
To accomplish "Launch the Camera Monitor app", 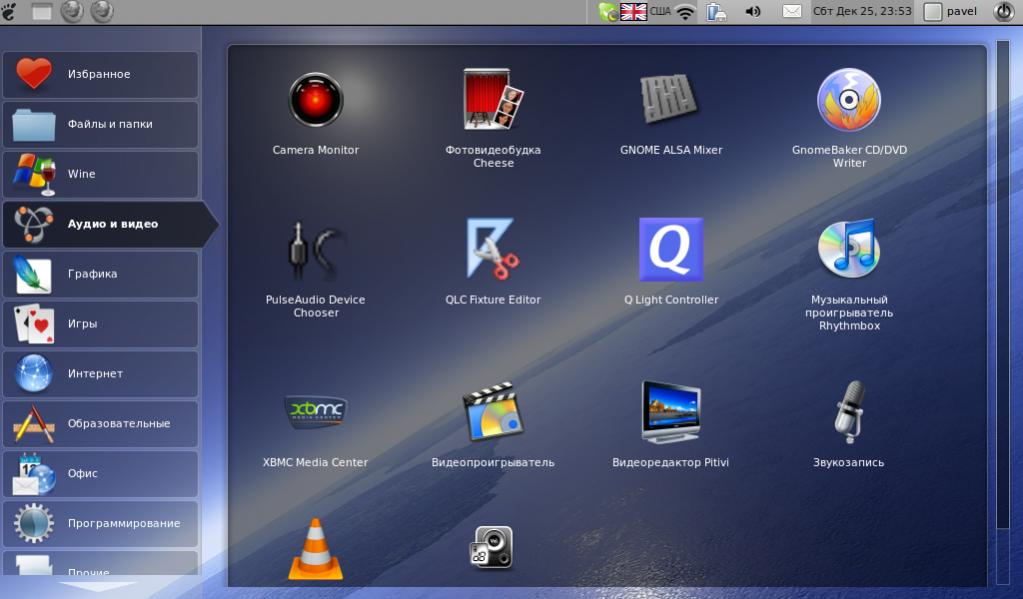I will coord(316,101).
